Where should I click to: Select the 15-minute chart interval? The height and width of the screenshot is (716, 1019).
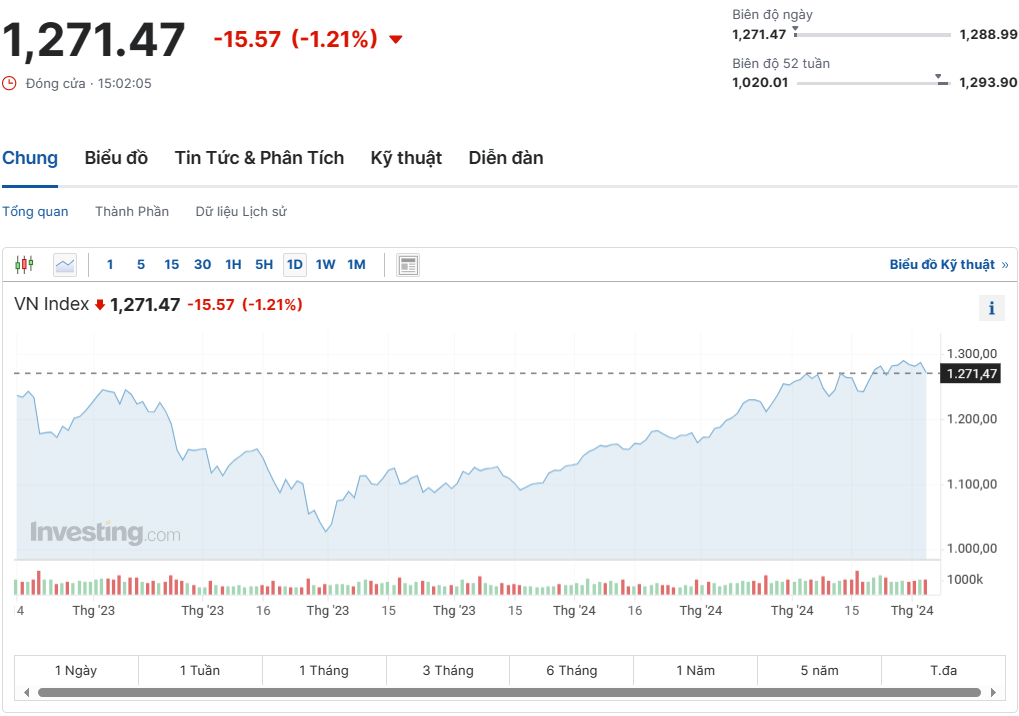click(x=171, y=265)
